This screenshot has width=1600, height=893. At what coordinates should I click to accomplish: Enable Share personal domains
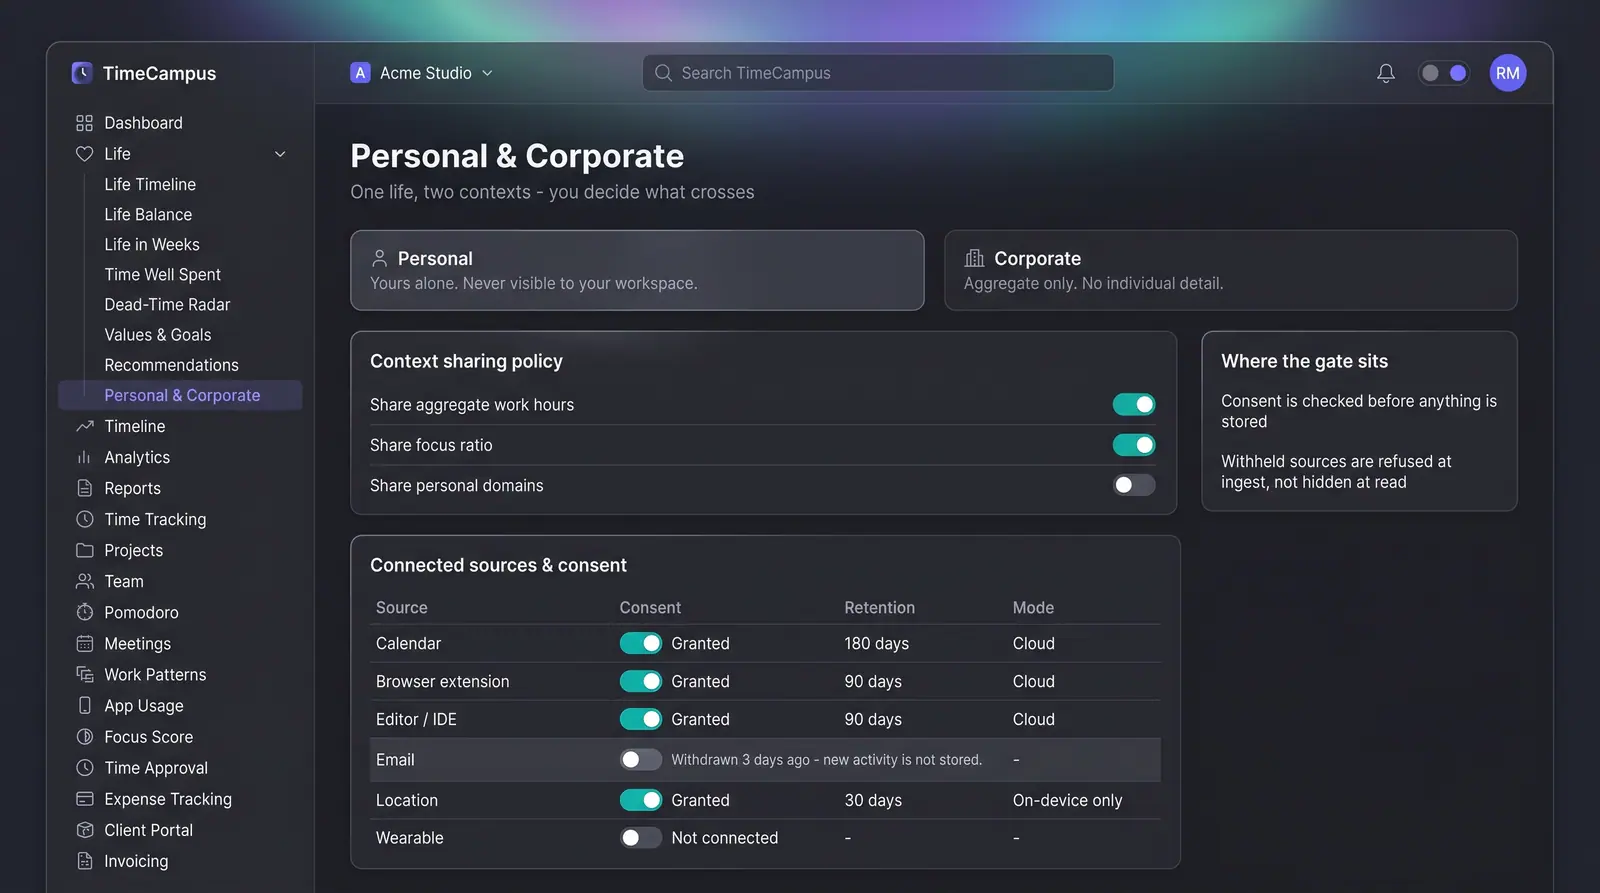coord(1134,485)
